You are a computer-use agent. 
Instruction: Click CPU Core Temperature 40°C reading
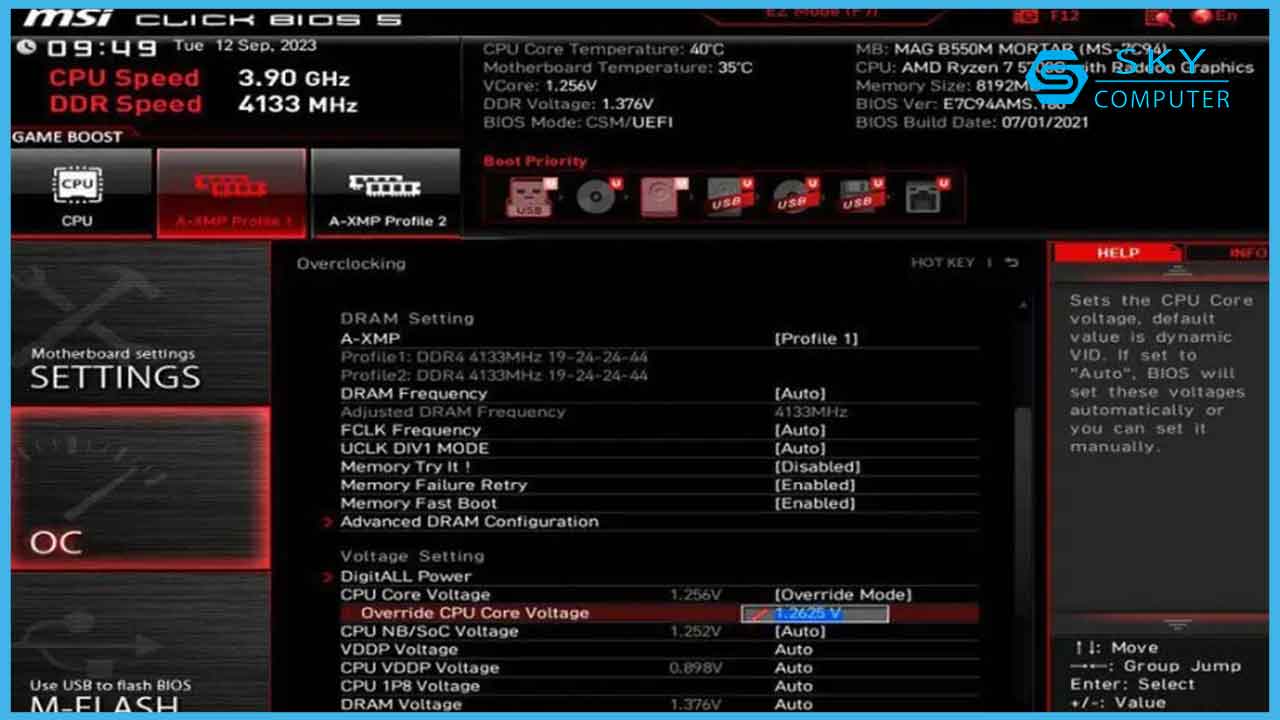(603, 49)
